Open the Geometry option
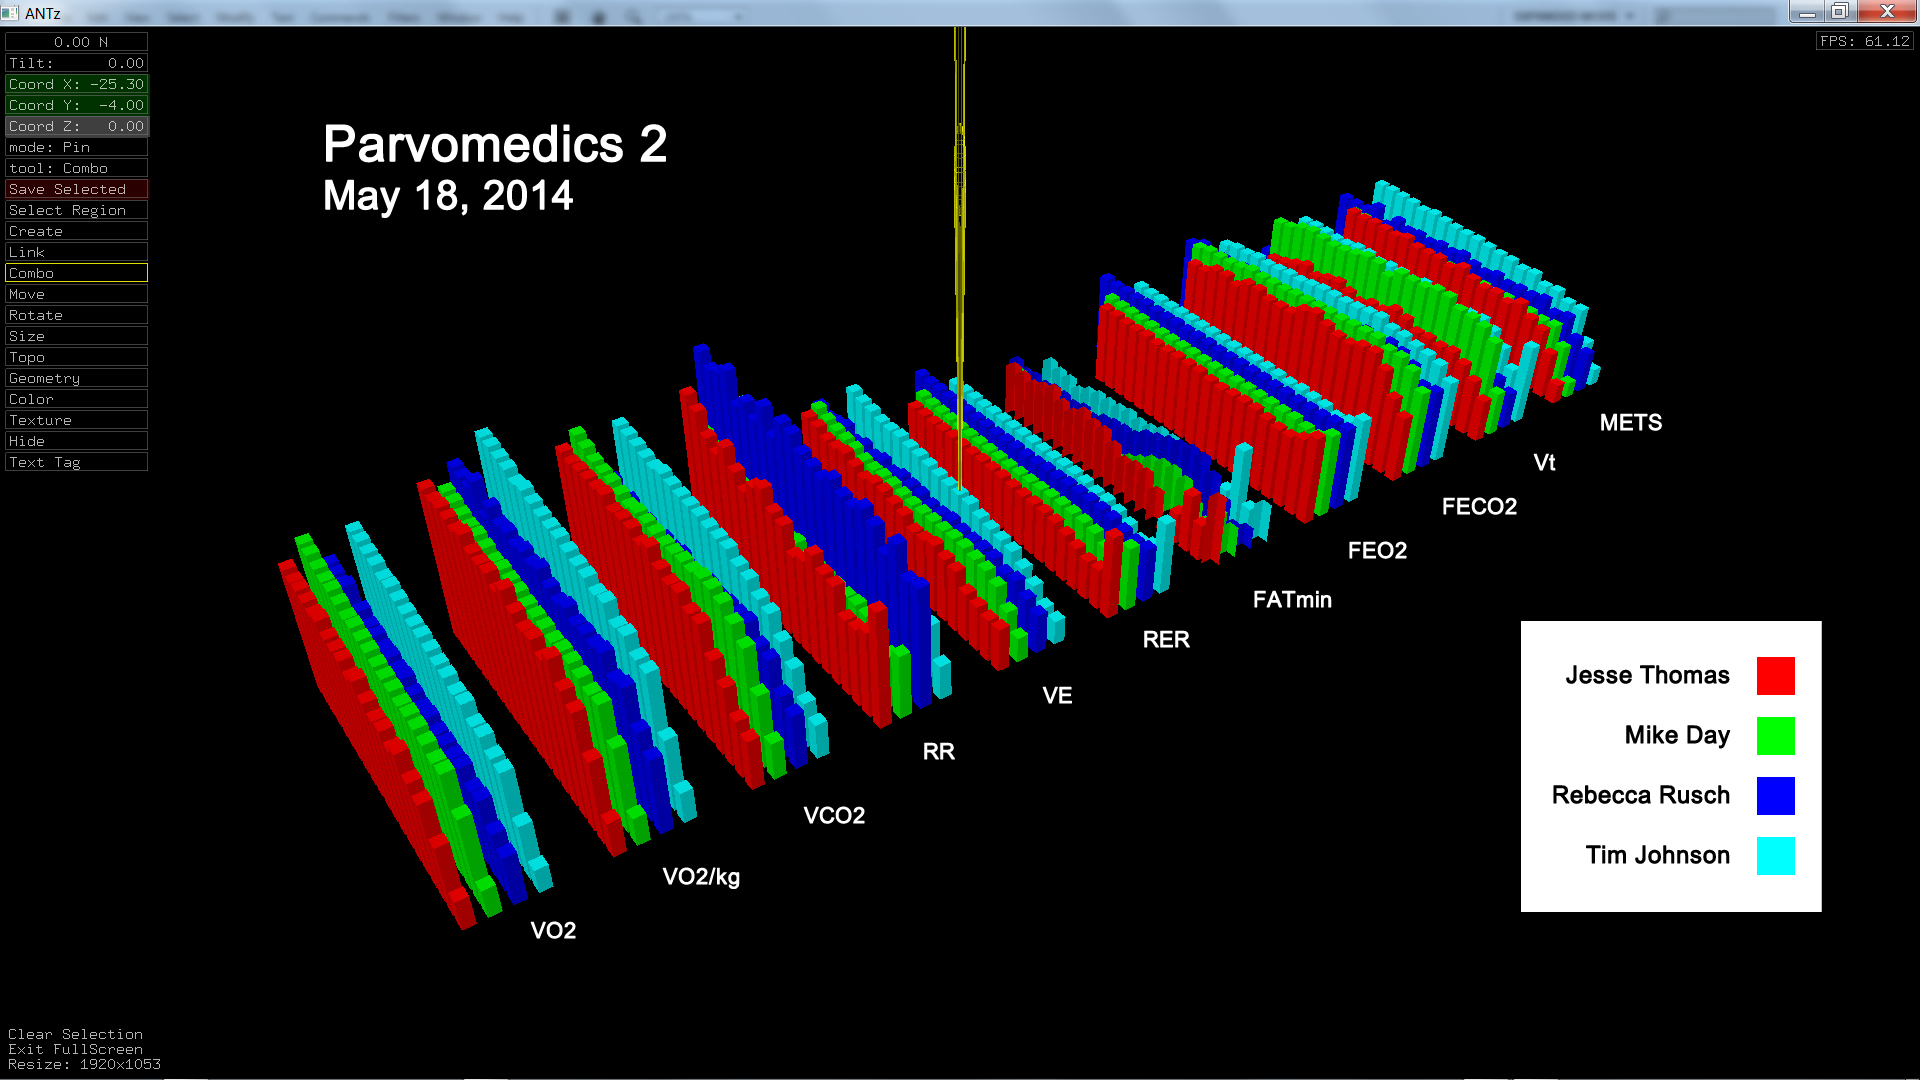The image size is (1920, 1080). [76, 378]
